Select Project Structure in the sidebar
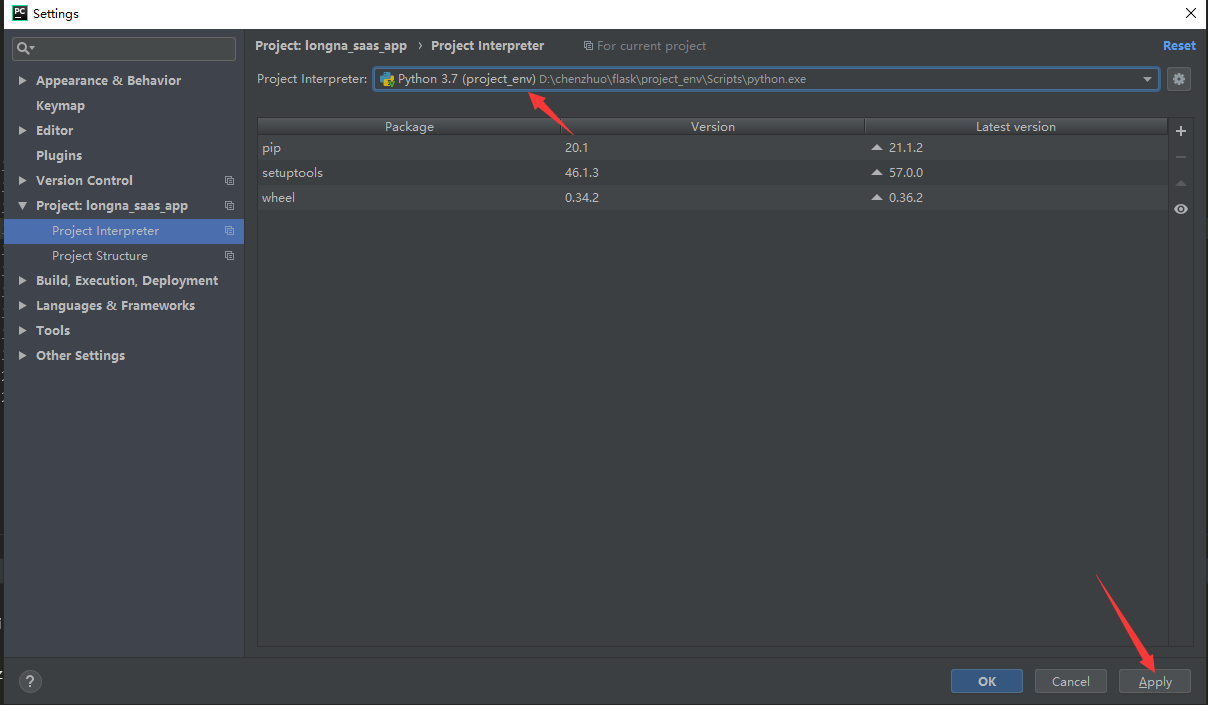Screen dimensions: 1208x705 pyautogui.click(x=100, y=256)
